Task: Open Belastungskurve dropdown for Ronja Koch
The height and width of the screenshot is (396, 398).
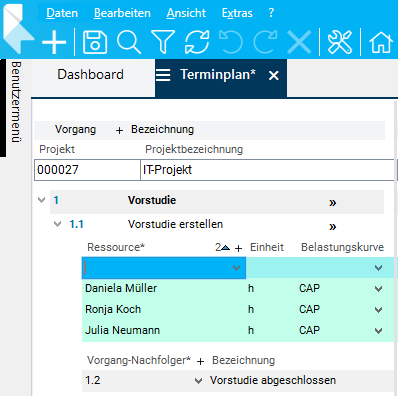Action: pos(378,310)
